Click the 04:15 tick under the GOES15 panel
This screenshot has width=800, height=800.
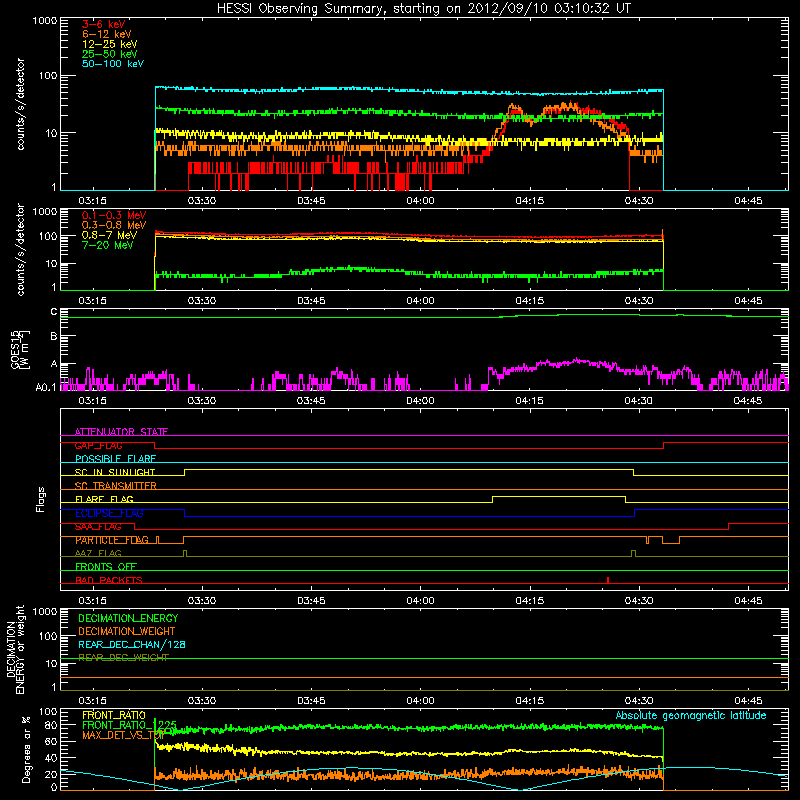click(530, 401)
